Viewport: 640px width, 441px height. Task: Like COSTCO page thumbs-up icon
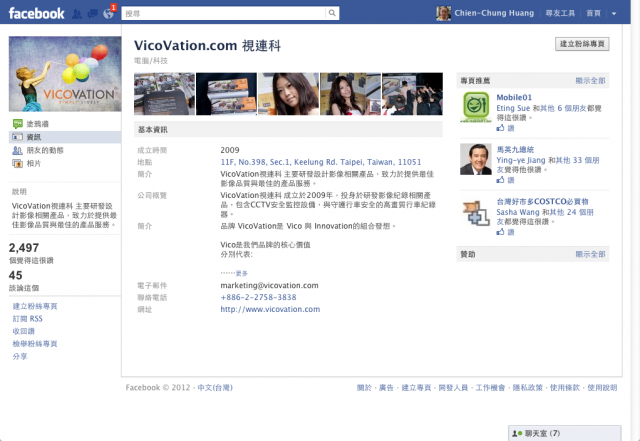click(500, 232)
